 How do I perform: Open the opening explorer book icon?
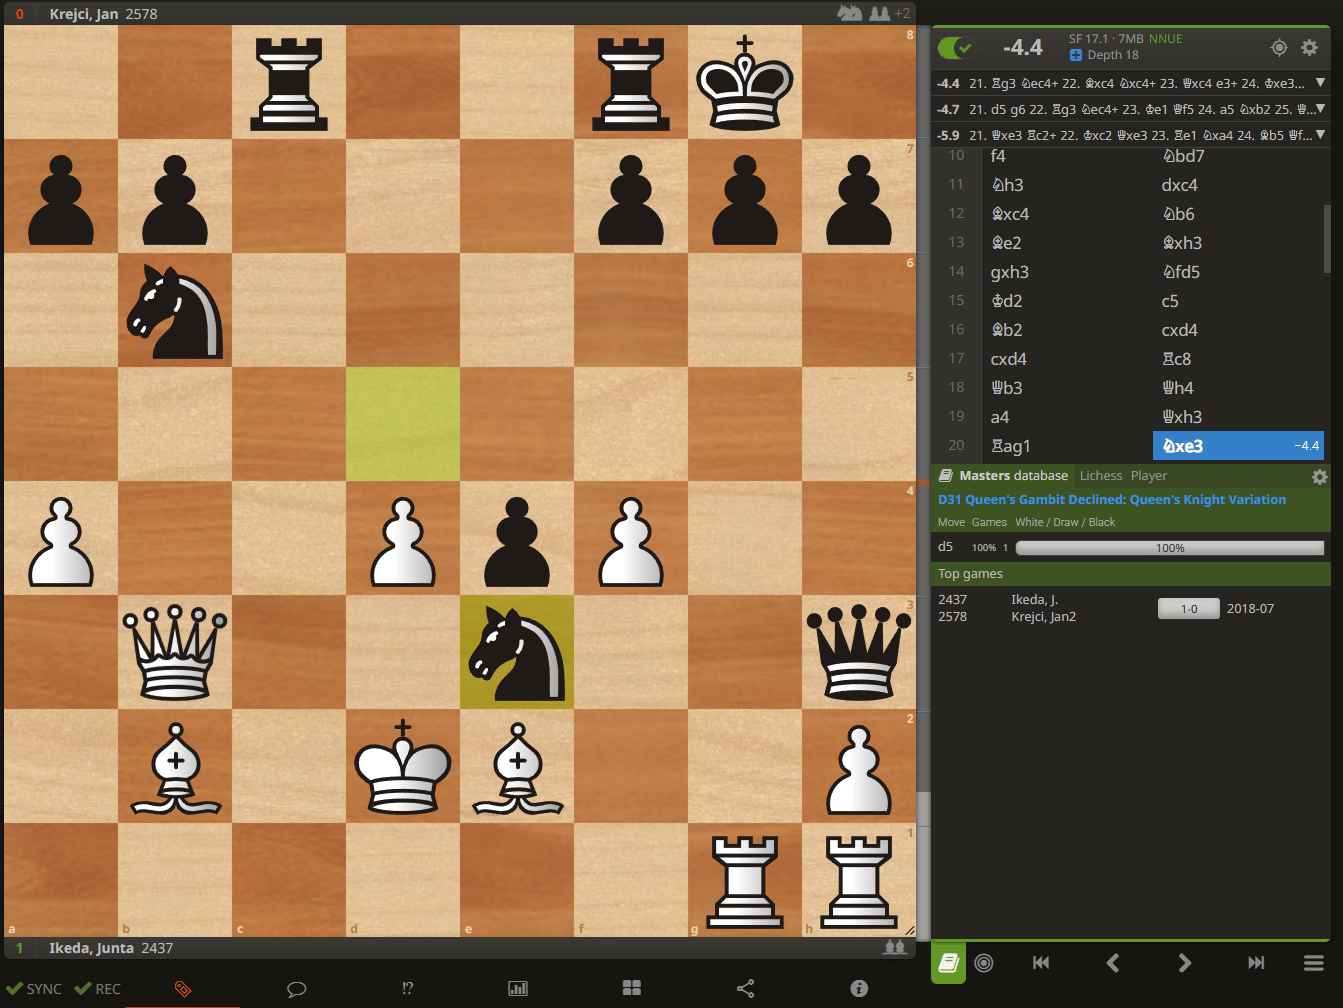(948, 963)
